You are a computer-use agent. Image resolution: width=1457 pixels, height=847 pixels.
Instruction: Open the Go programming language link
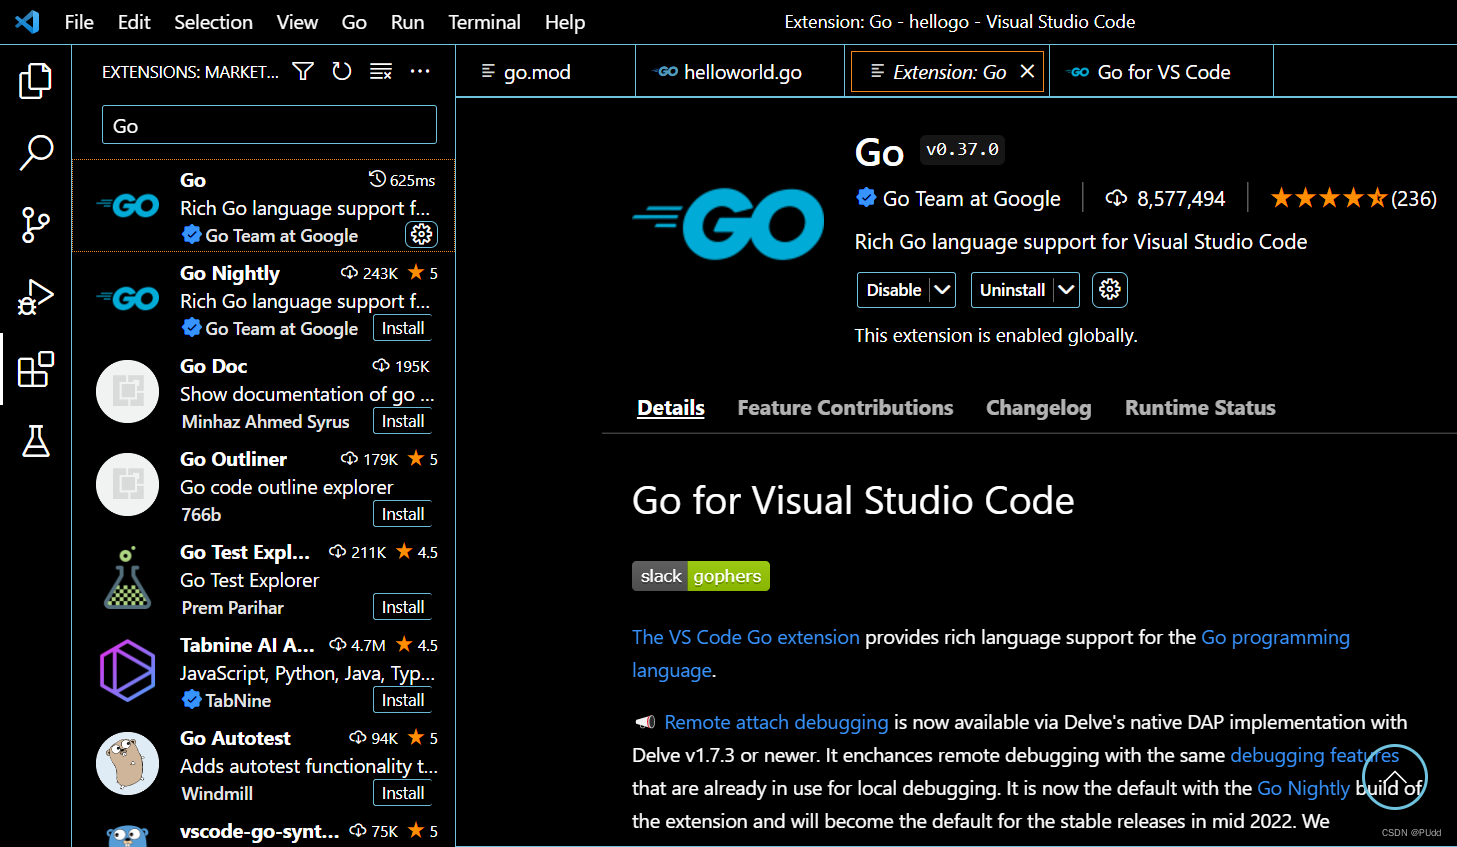click(x=1275, y=637)
